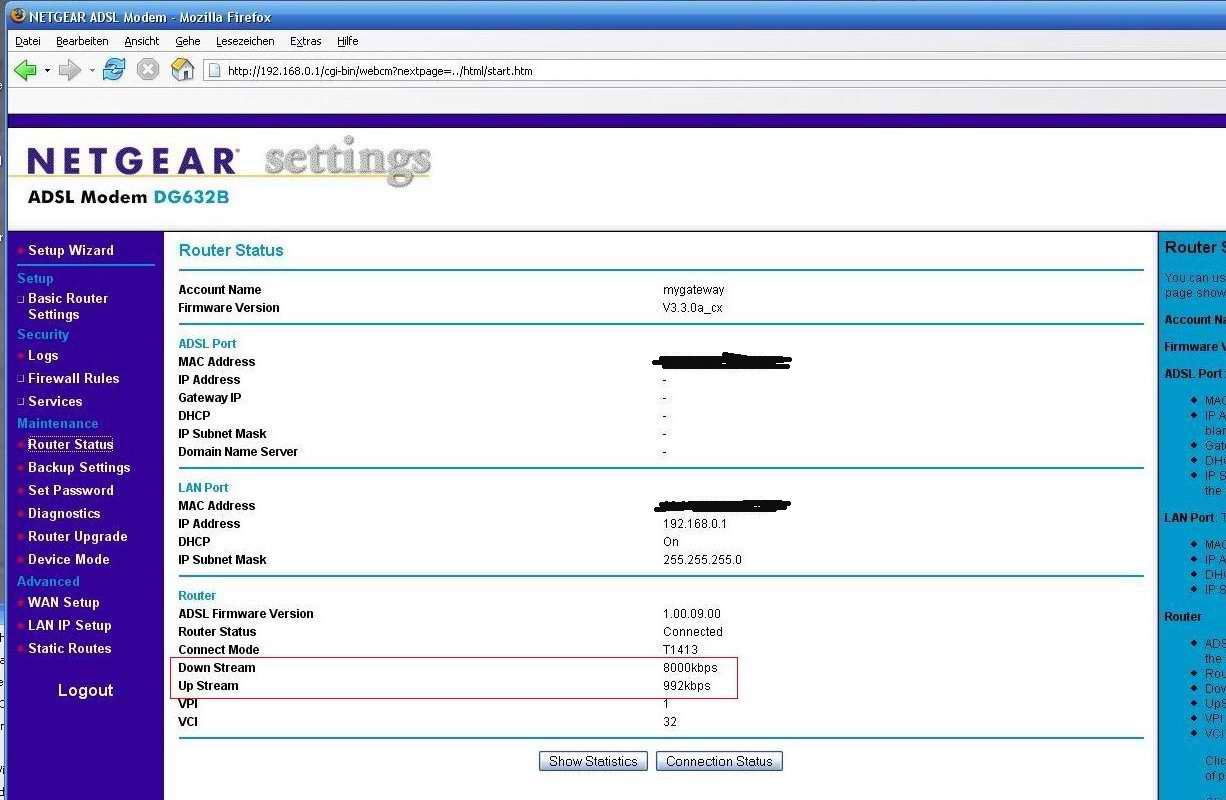Open the Set Password page
The height and width of the screenshot is (800, 1226).
[x=71, y=490]
